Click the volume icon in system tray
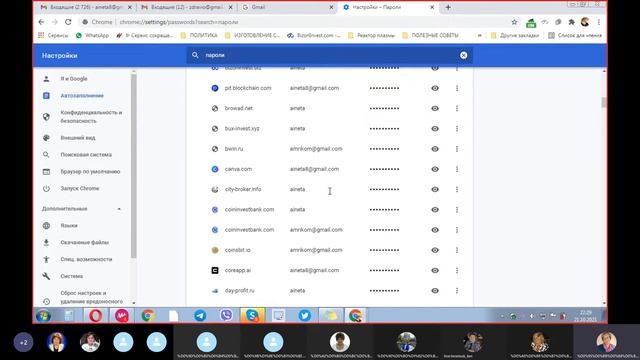640x360 pixels. pos(532,316)
